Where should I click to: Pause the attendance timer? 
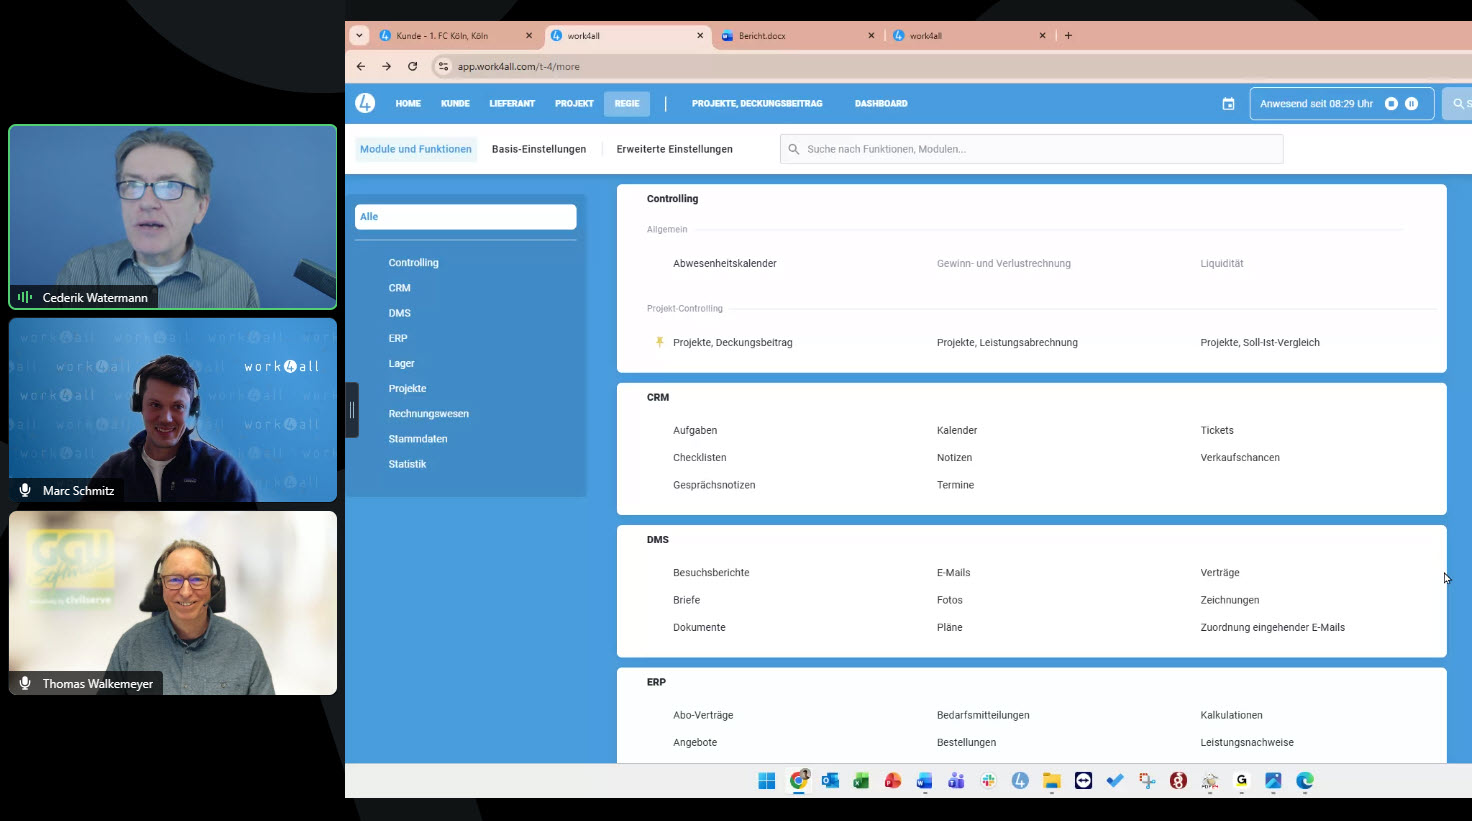(1411, 104)
